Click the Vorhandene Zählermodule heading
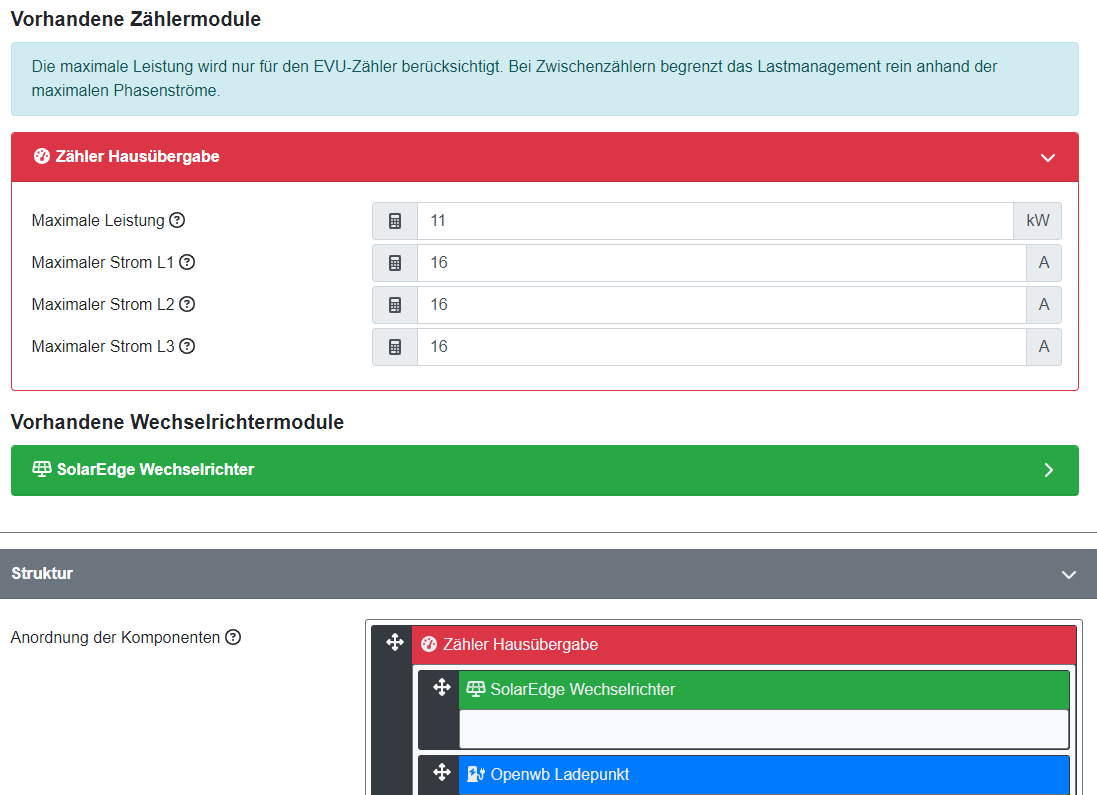Viewport: 1097px width, 795px height. [136, 19]
